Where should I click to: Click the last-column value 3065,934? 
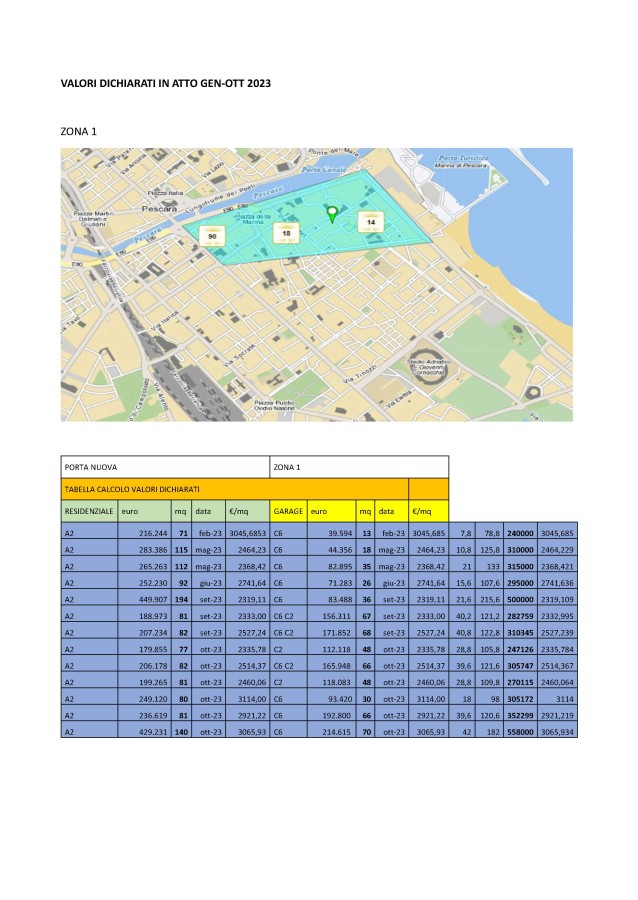[x=557, y=732]
